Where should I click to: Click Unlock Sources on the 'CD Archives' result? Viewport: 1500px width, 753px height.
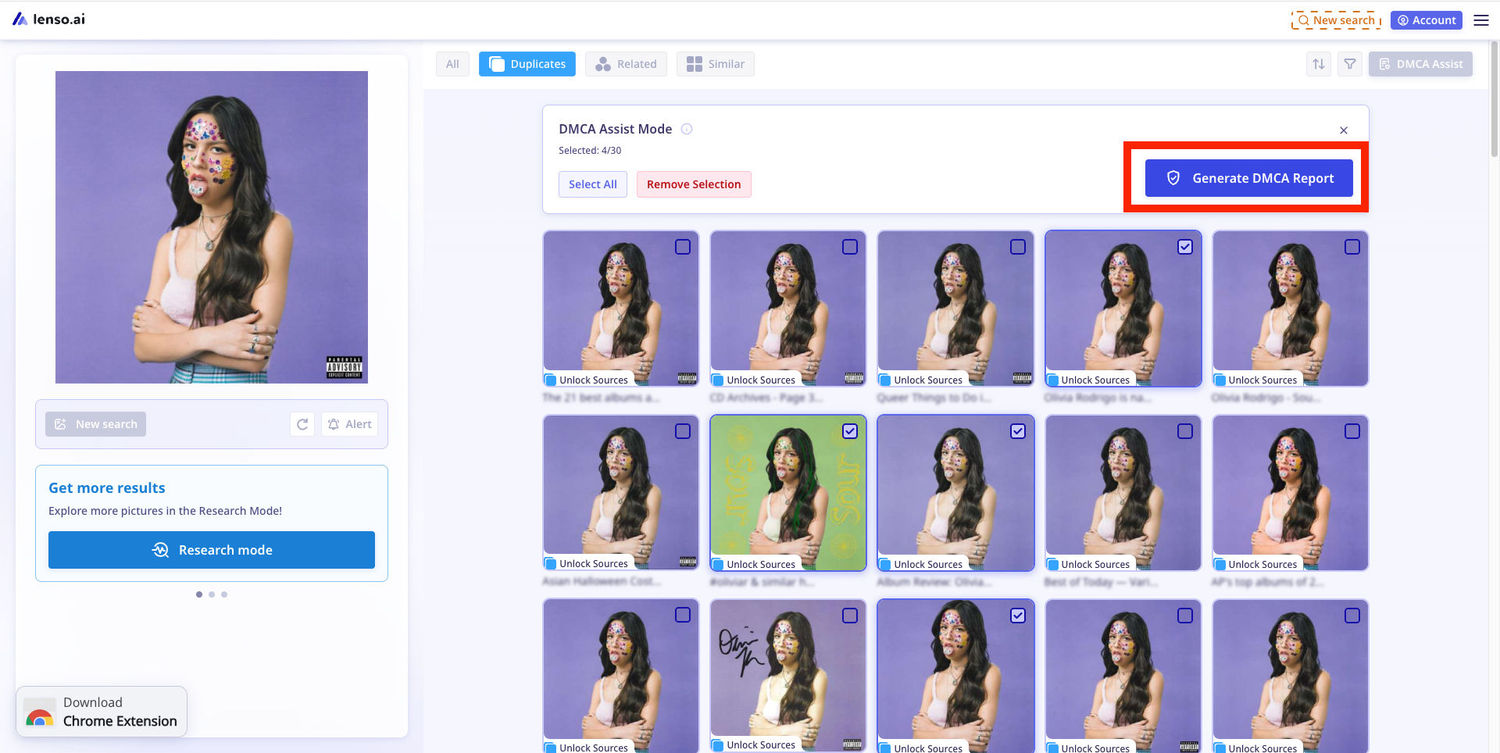[754, 380]
